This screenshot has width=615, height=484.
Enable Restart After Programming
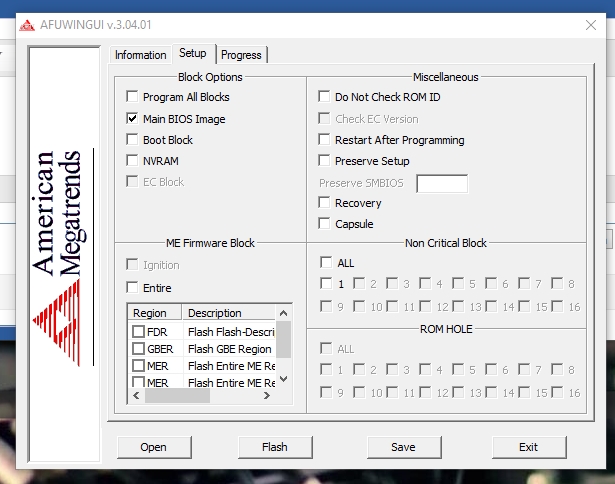[324, 139]
